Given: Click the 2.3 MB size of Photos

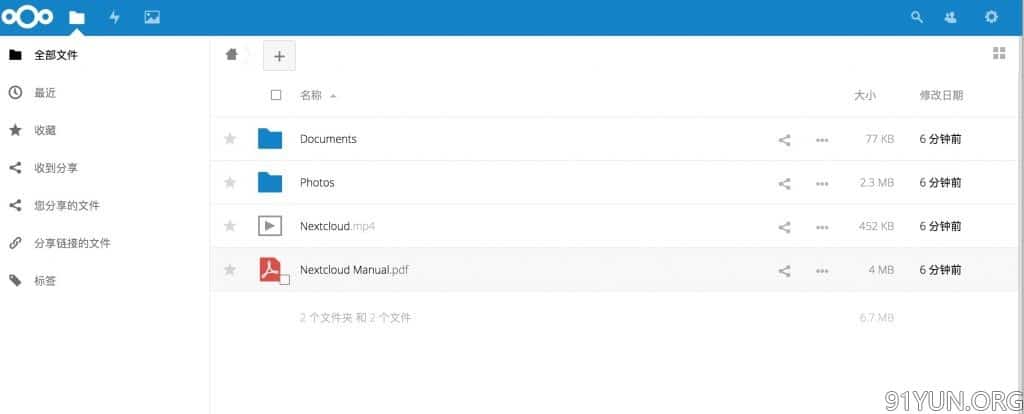Looking at the screenshot, I should (877, 183).
